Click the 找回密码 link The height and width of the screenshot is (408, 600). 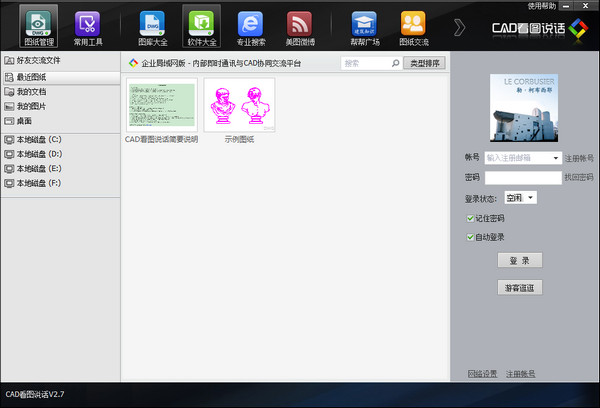point(579,177)
